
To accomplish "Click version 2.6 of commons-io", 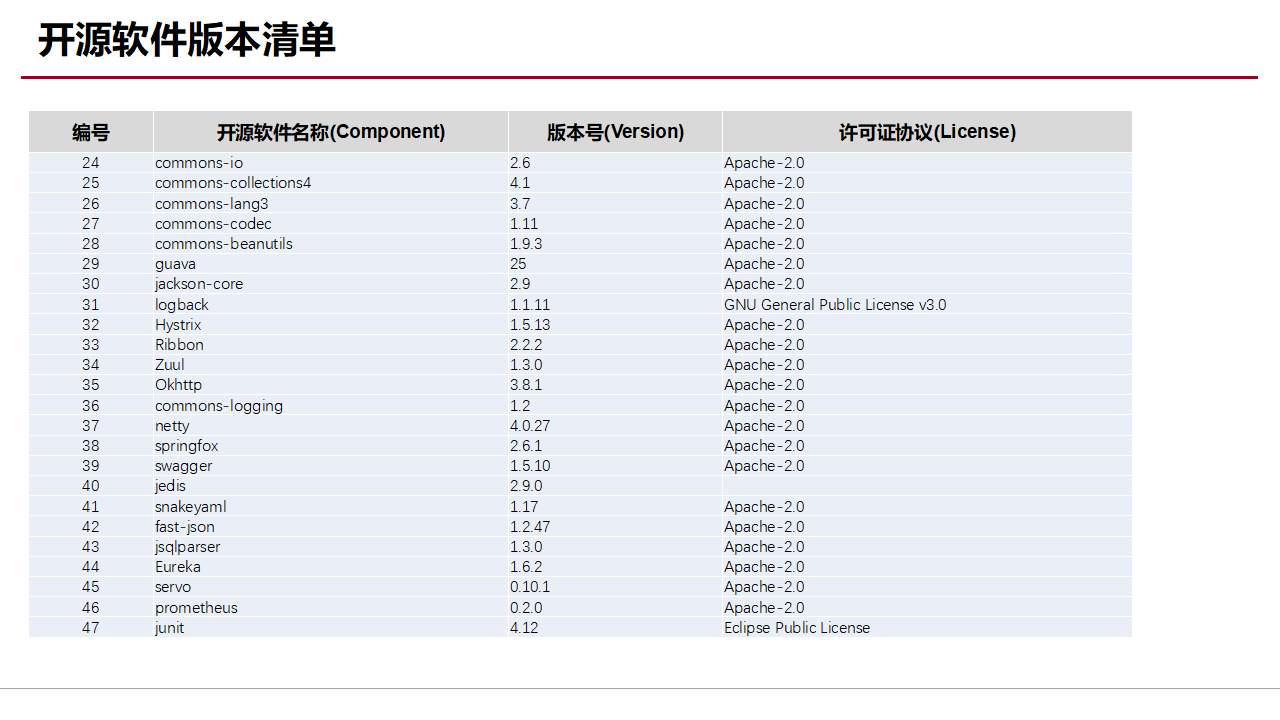I will click(x=615, y=163).
